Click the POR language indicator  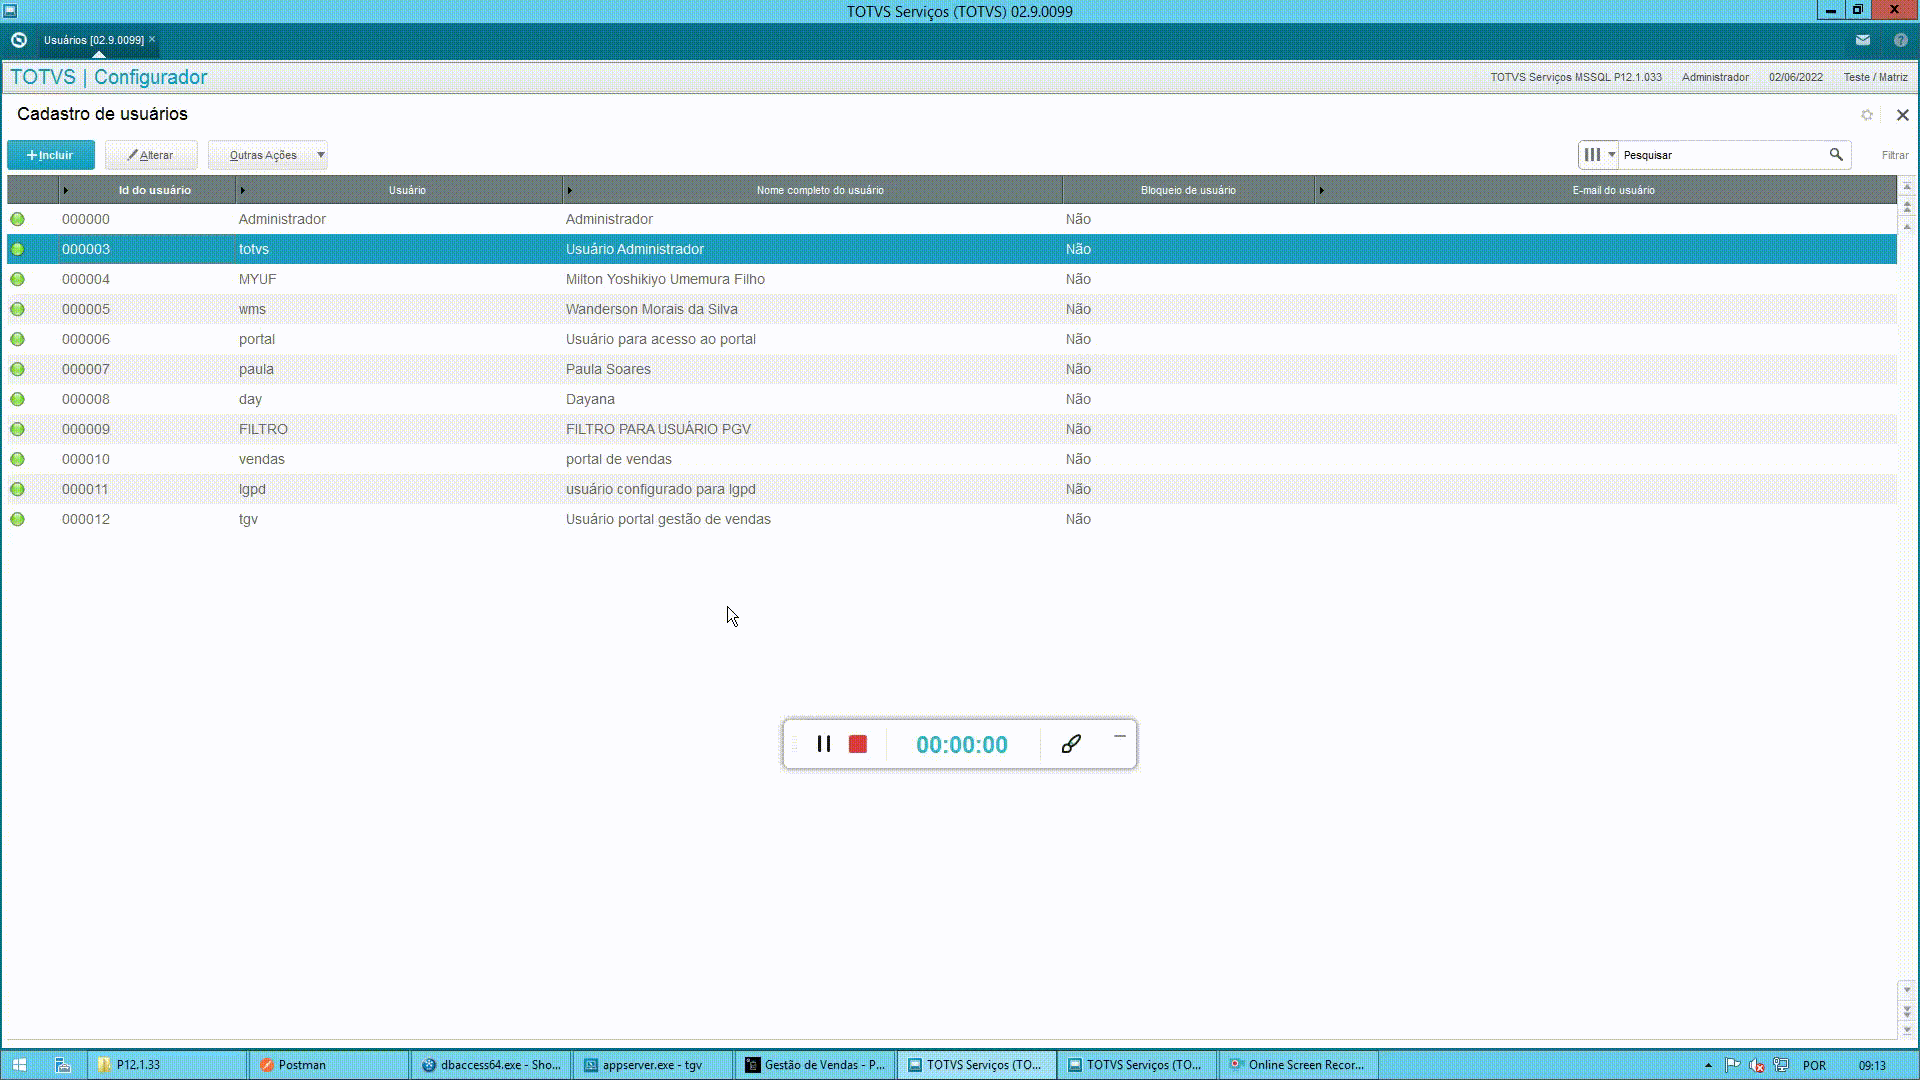tap(1814, 1065)
